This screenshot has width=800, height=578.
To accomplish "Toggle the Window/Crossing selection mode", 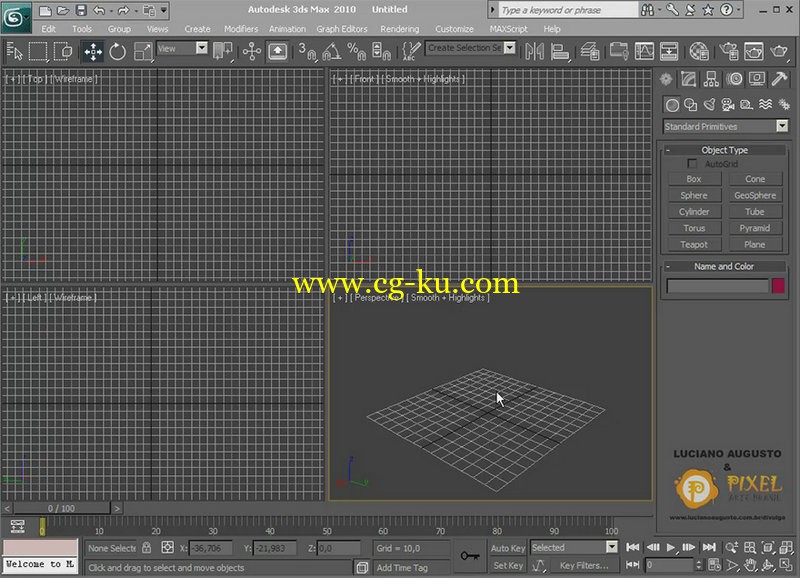I will 63,52.
